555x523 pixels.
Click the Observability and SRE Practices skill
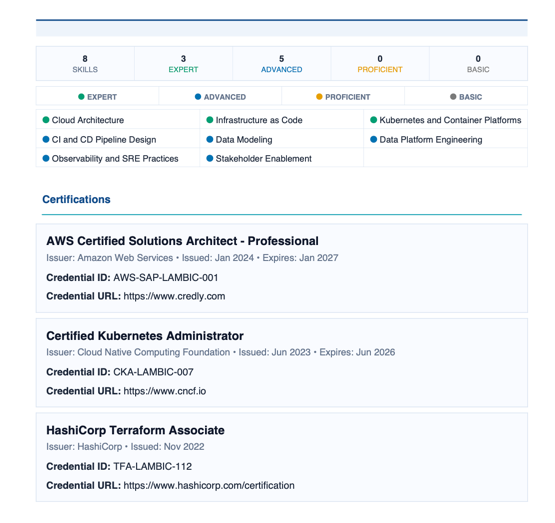[115, 159]
